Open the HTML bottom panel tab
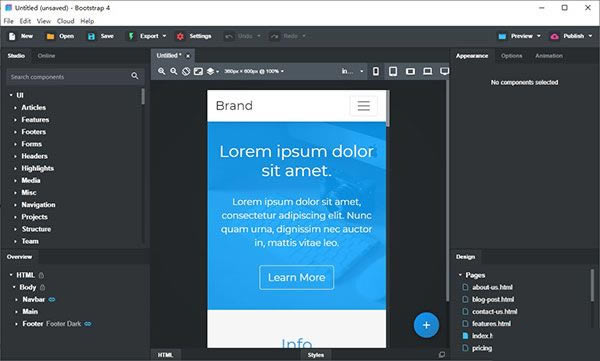This screenshot has width=600, height=361. [x=165, y=355]
